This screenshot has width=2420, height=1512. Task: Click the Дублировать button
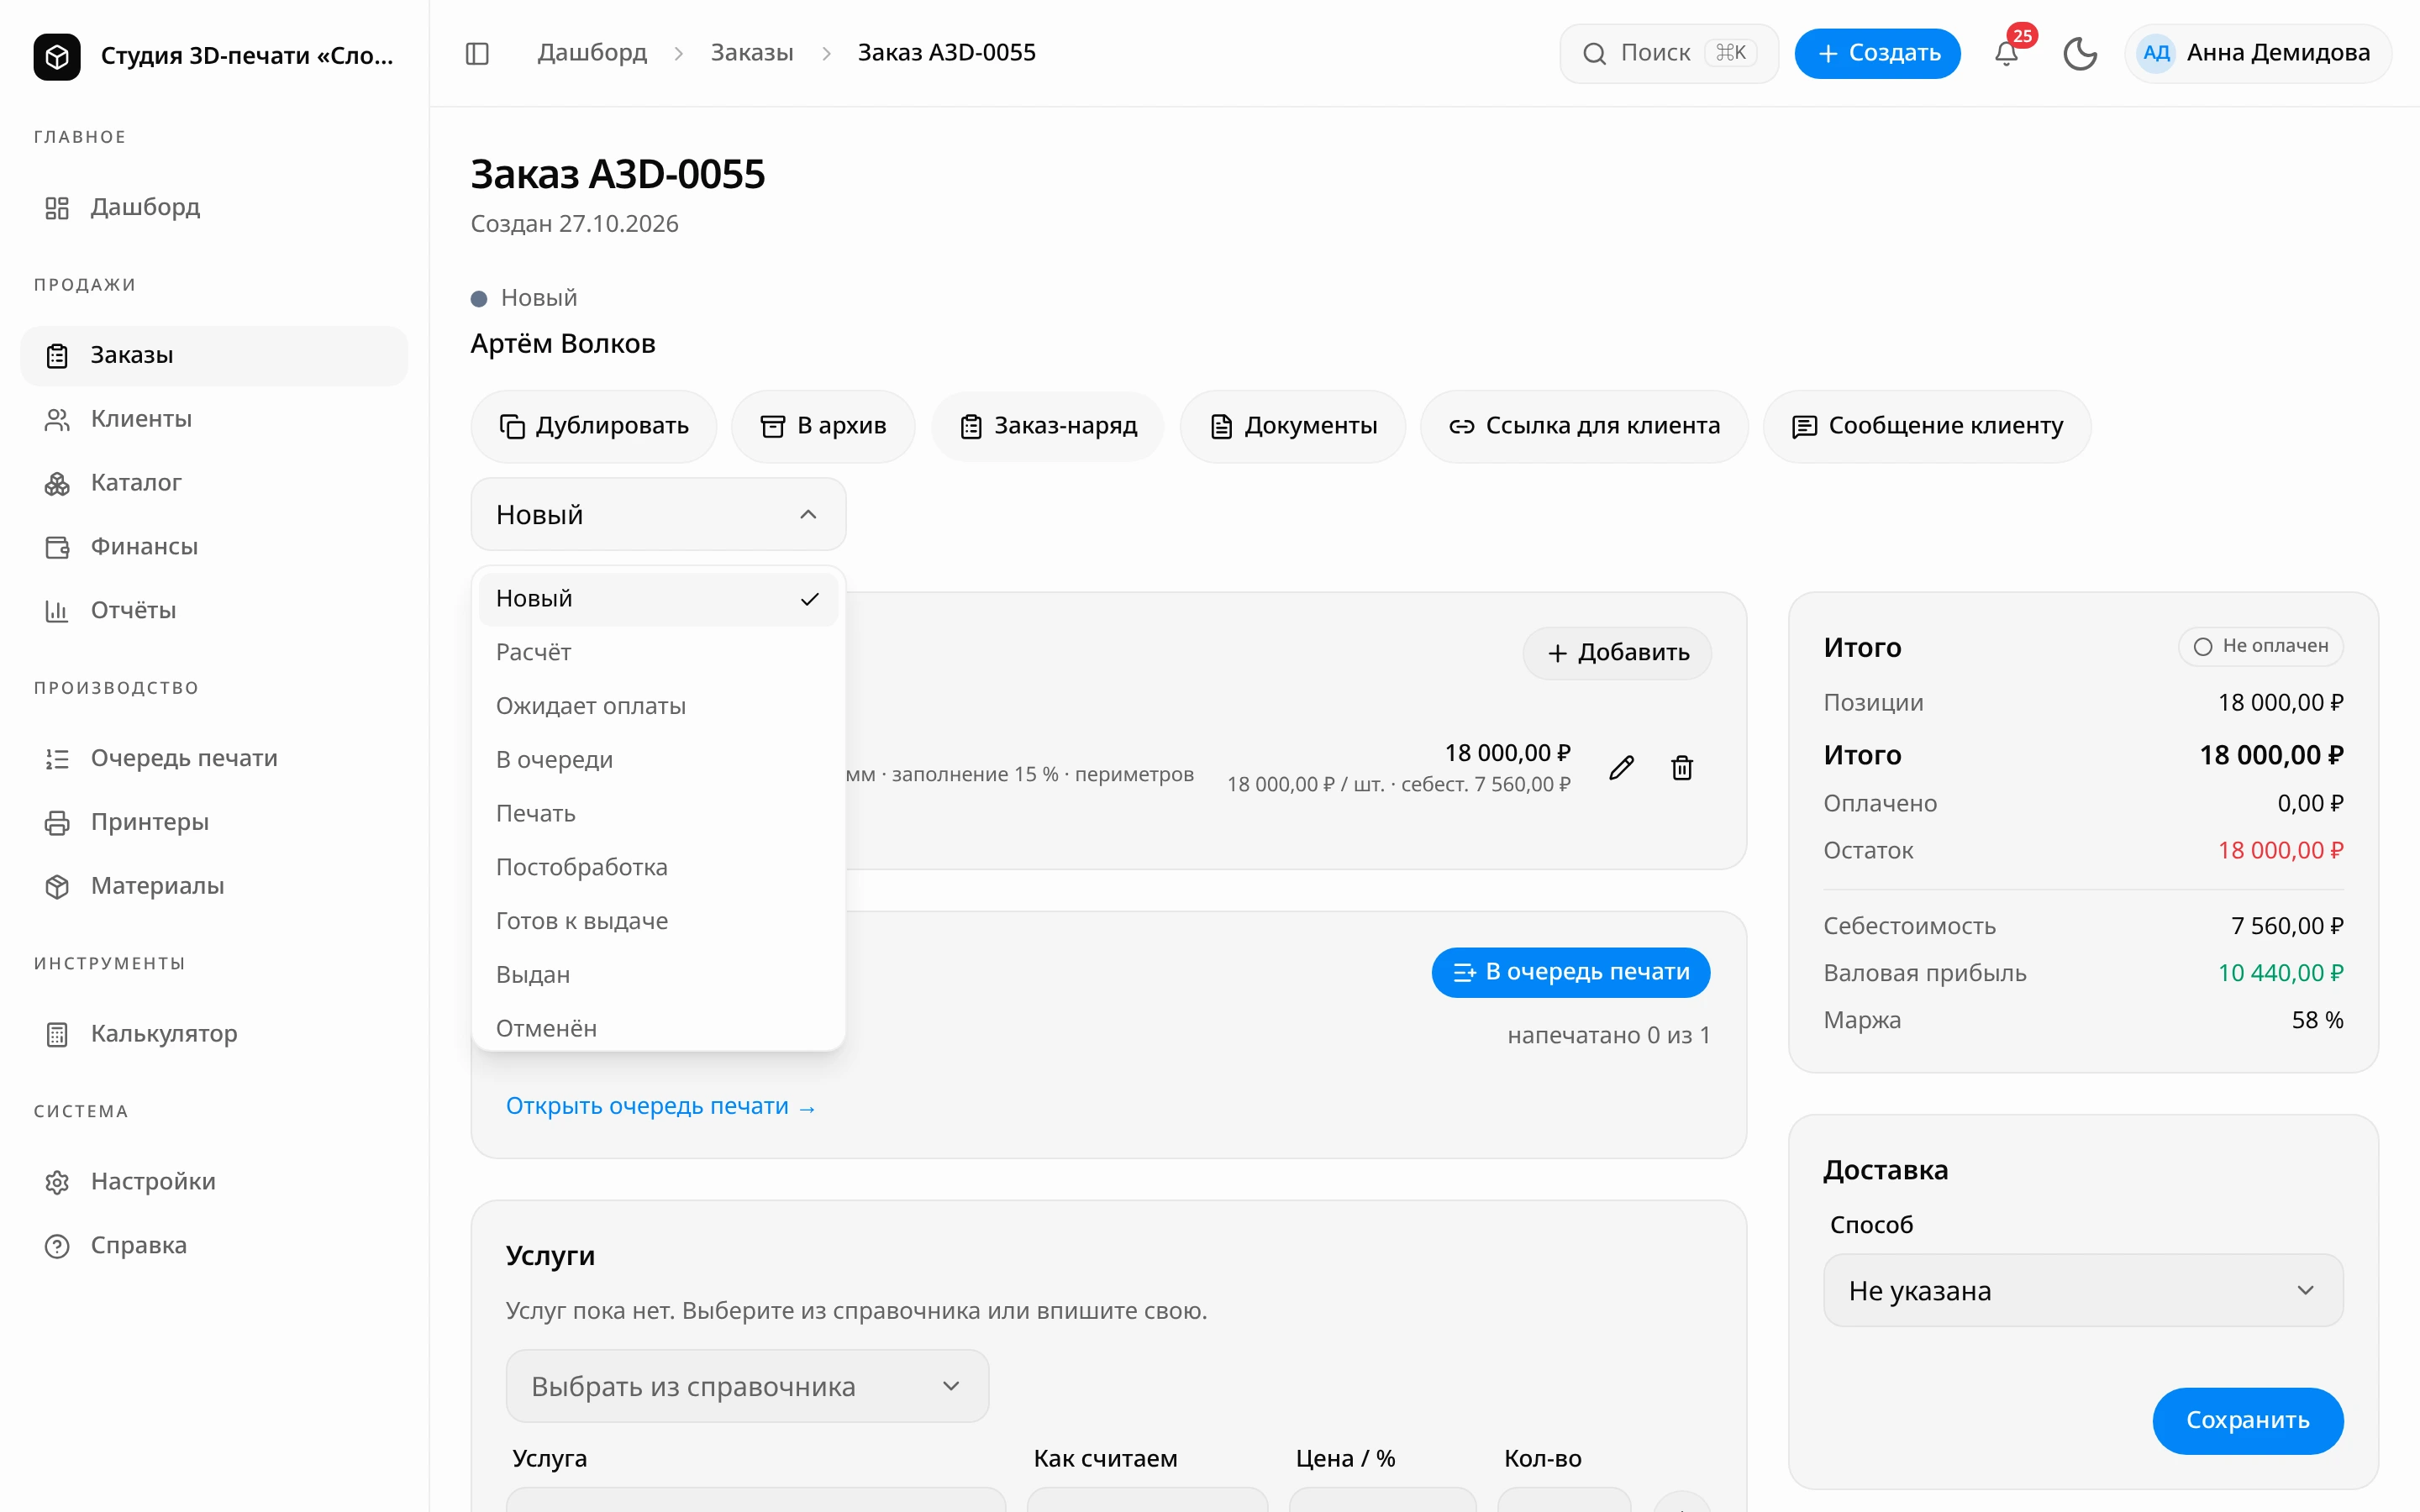click(594, 426)
